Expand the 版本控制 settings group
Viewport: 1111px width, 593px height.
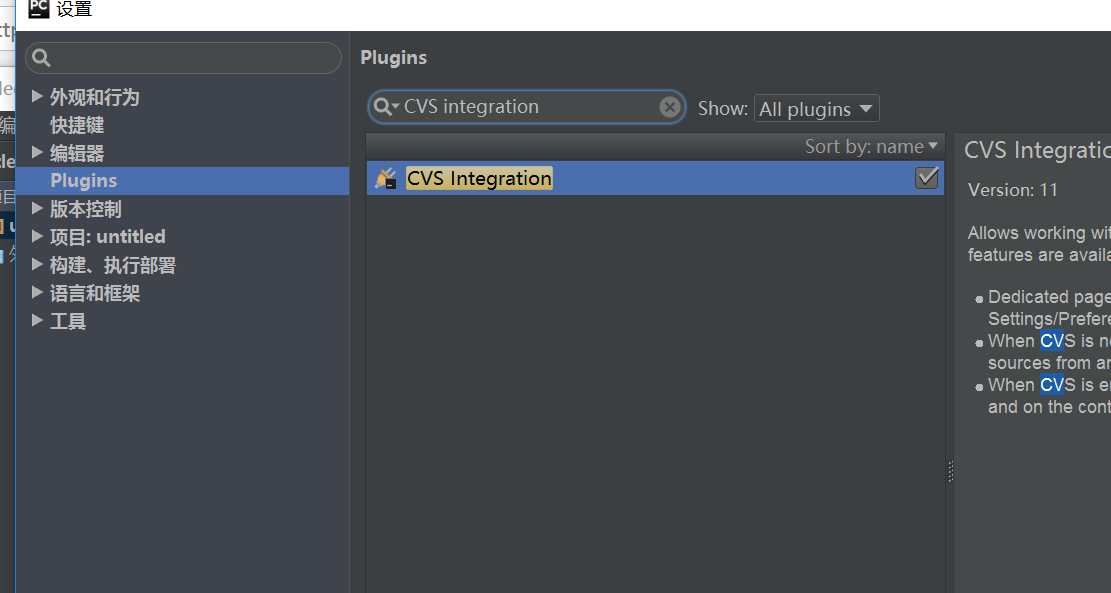[x=37, y=209]
